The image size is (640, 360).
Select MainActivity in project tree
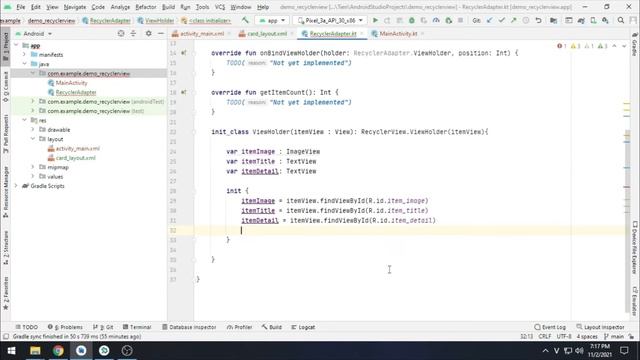coord(71,83)
